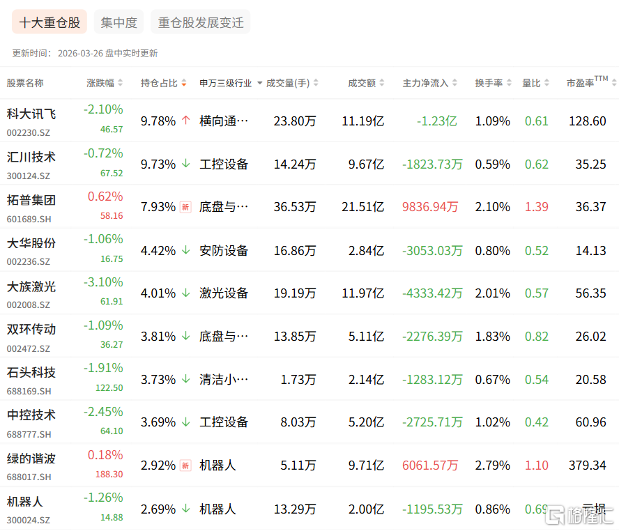The height and width of the screenshot is (532, 620).
Task: Click the 新 badge beside 2.92%
Action: click(185, 465)
